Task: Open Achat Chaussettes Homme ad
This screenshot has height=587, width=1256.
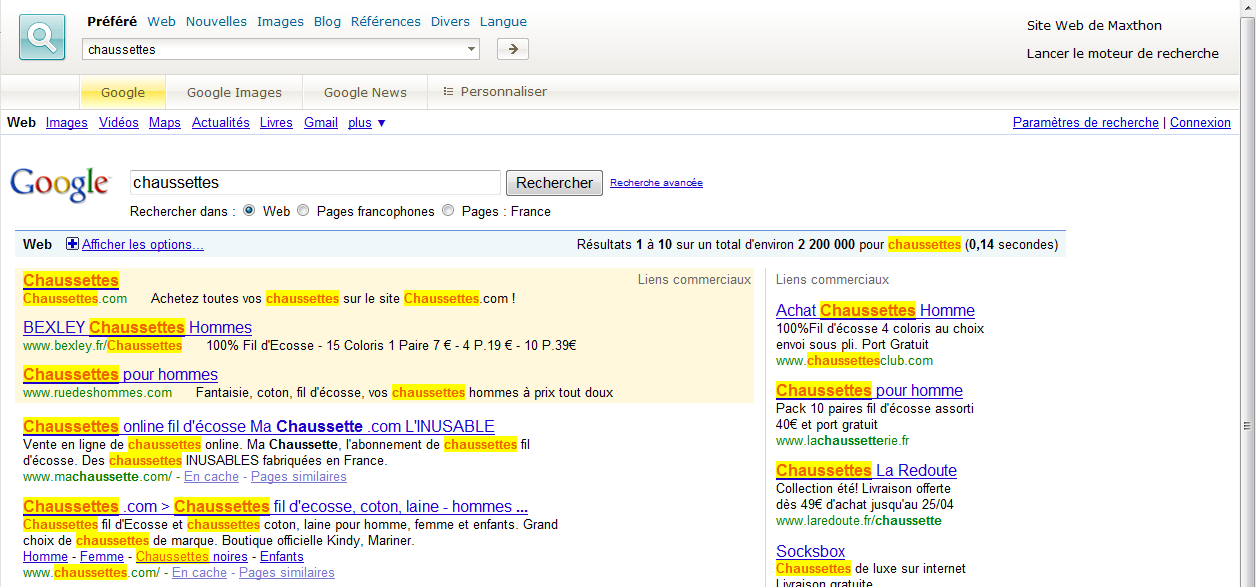Action: coord(875,311)
